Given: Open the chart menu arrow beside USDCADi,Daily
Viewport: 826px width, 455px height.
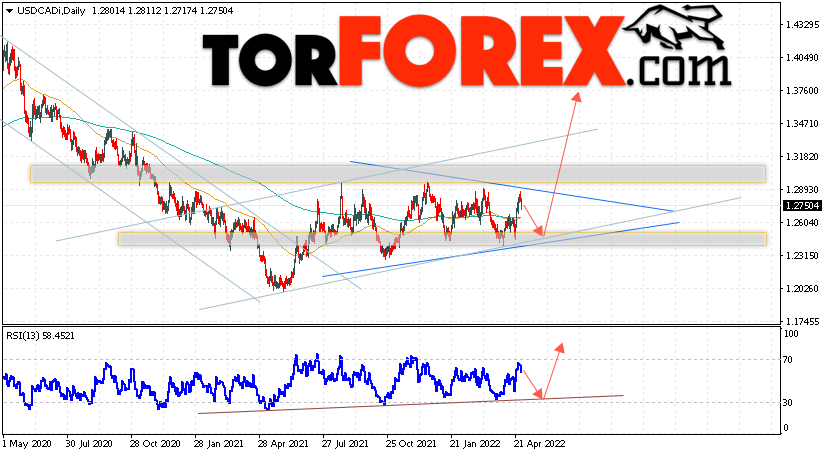Looking at the screenshot, I should click(9, 11).
